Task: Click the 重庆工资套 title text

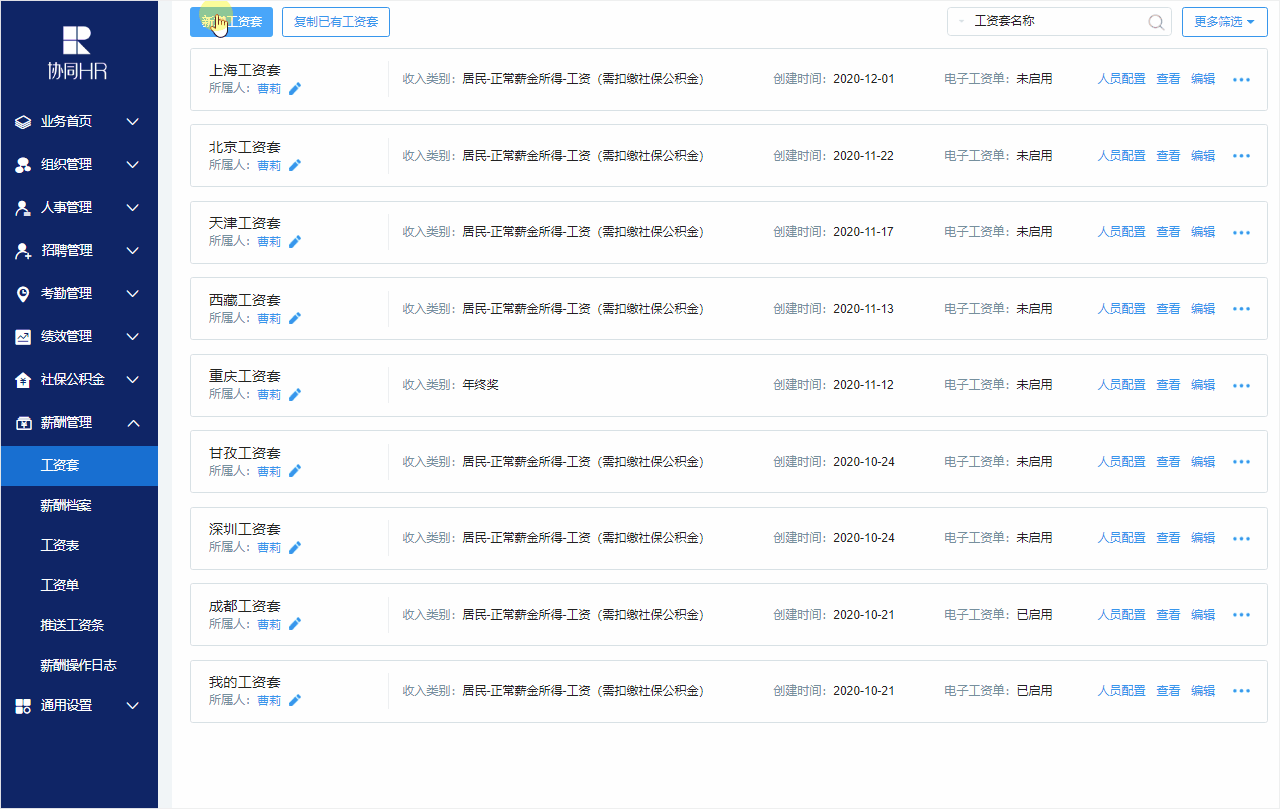Action: pyautogui.click(x=245, y=377)
